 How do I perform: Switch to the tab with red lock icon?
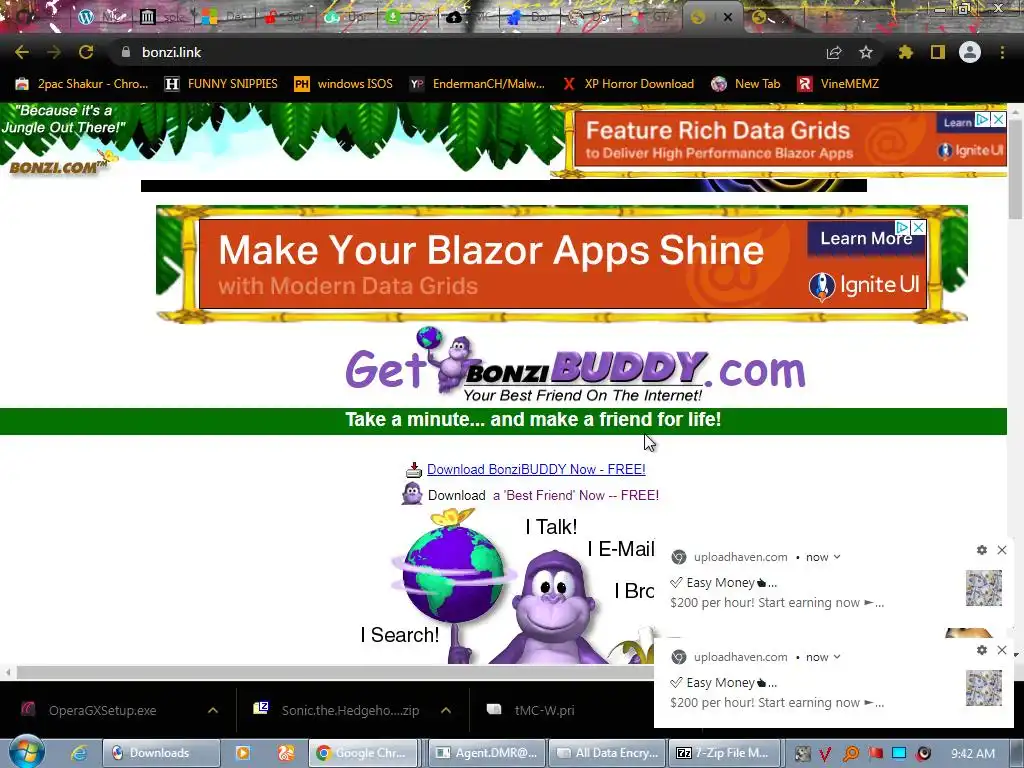pos(285,17)
